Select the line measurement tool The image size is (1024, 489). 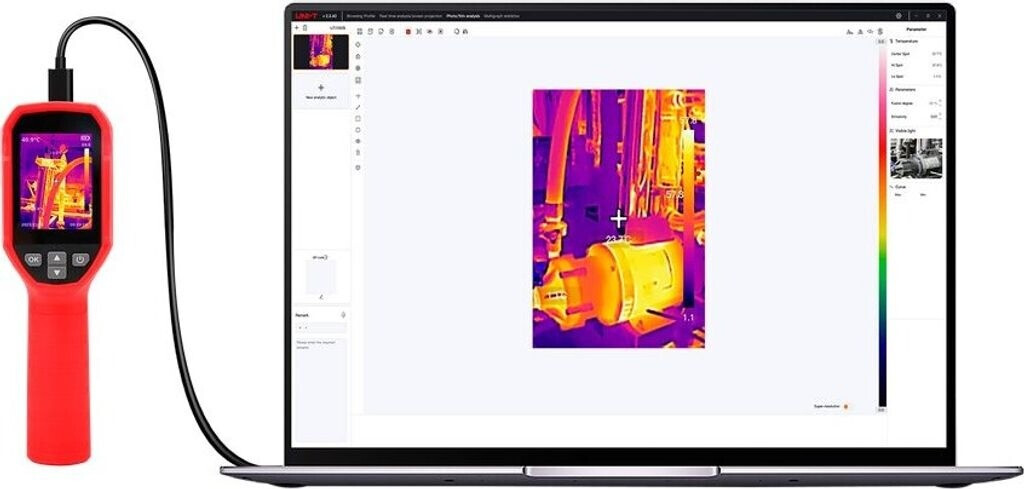pyautogui.click(x=358, y=107)
